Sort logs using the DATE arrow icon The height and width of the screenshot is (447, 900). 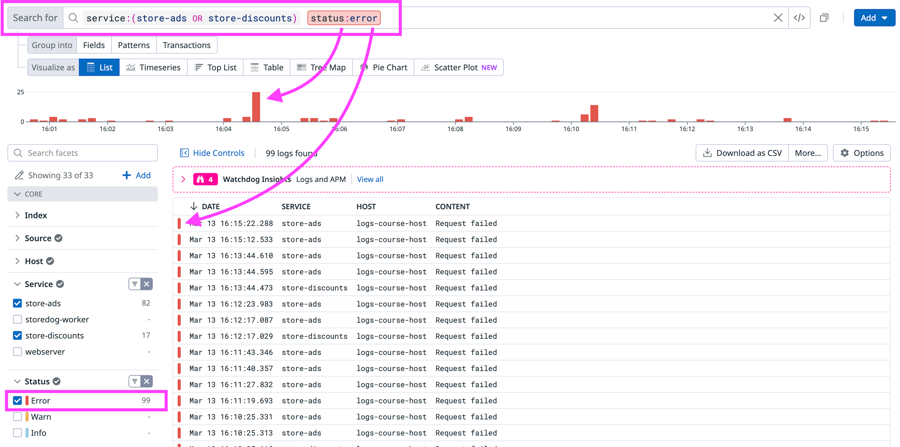pos(193,207)
